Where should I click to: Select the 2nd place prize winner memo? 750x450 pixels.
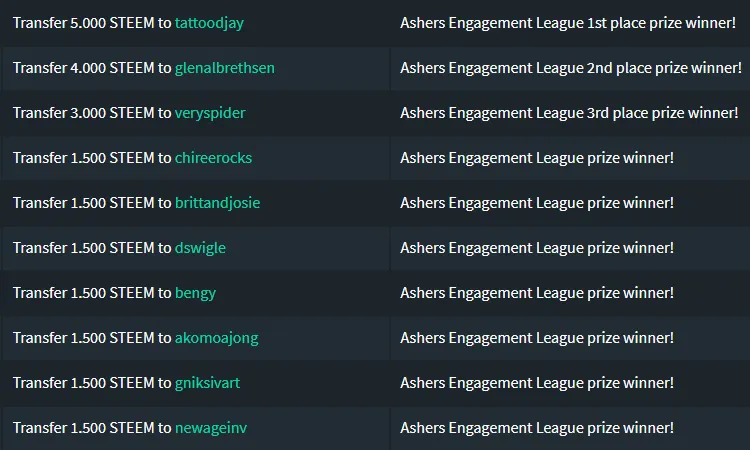(x=570, y=68)
